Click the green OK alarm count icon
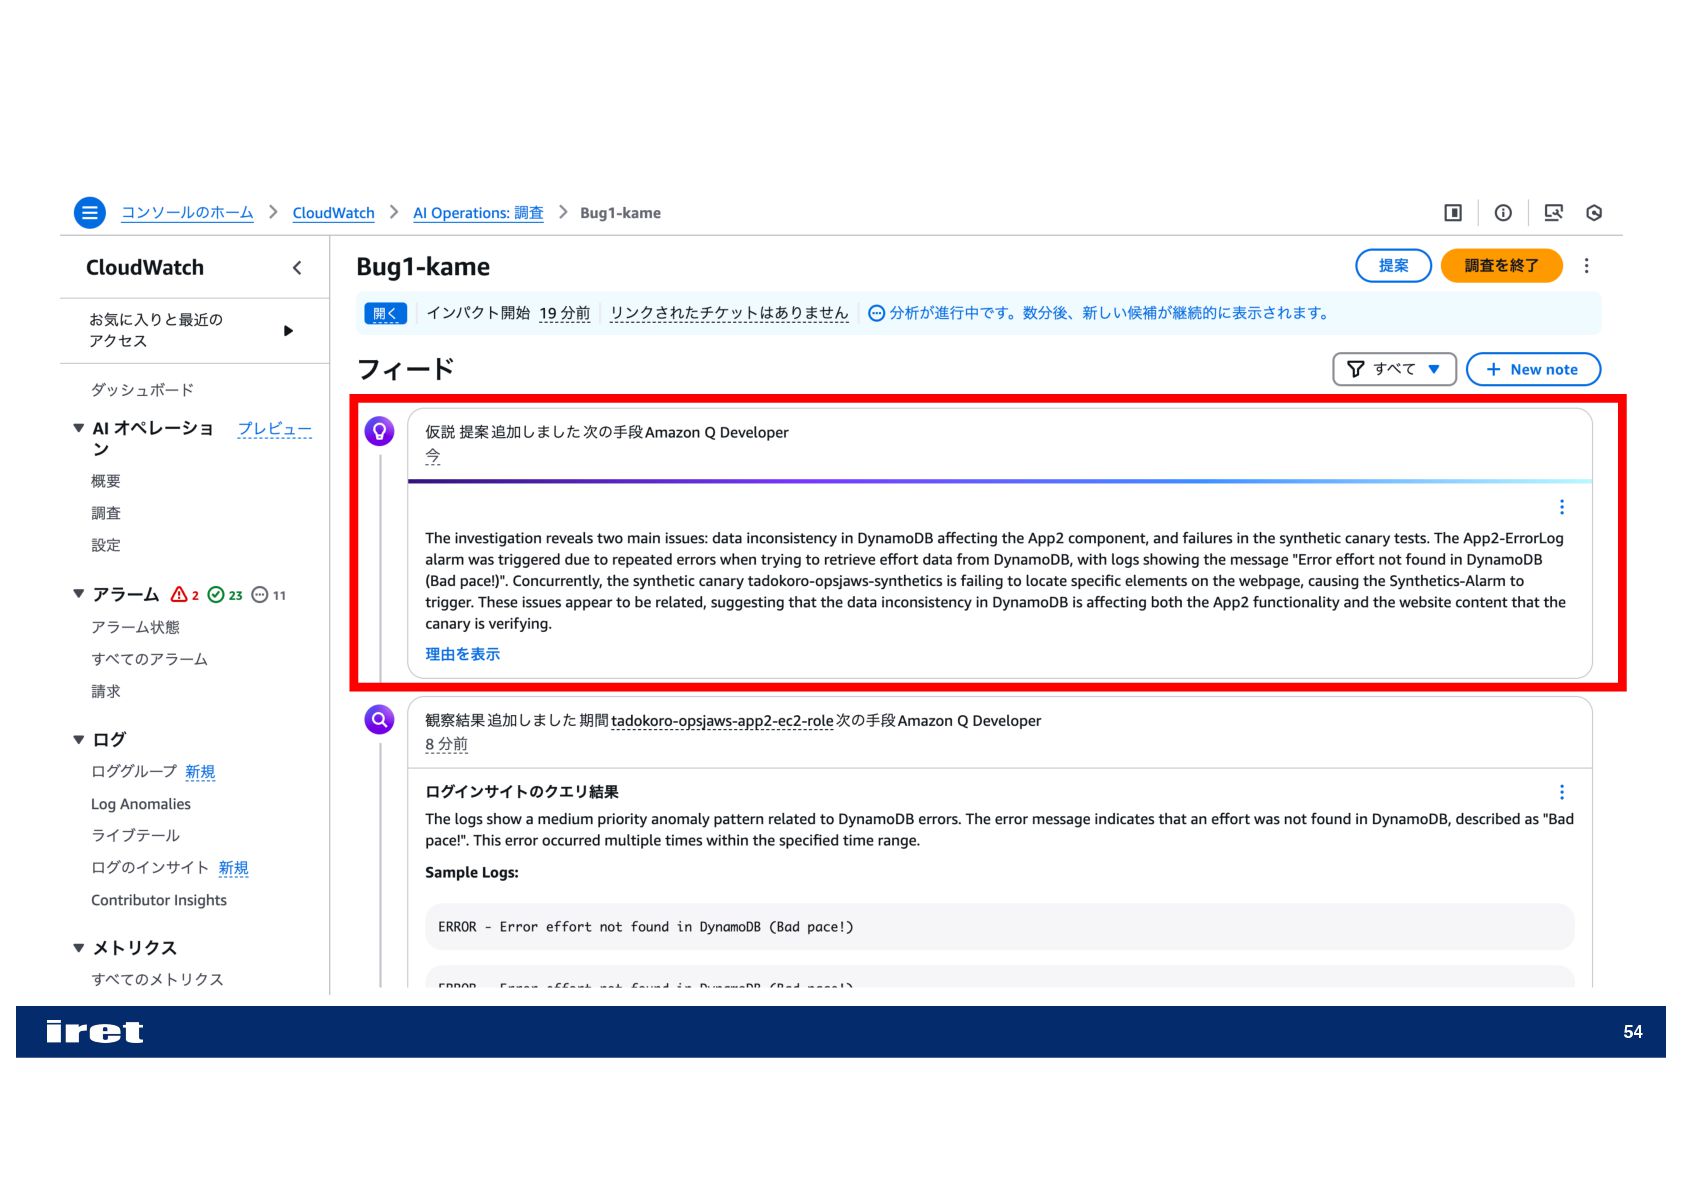The width and height of the screenshot is (1683, 1190). tap(216, 595)
